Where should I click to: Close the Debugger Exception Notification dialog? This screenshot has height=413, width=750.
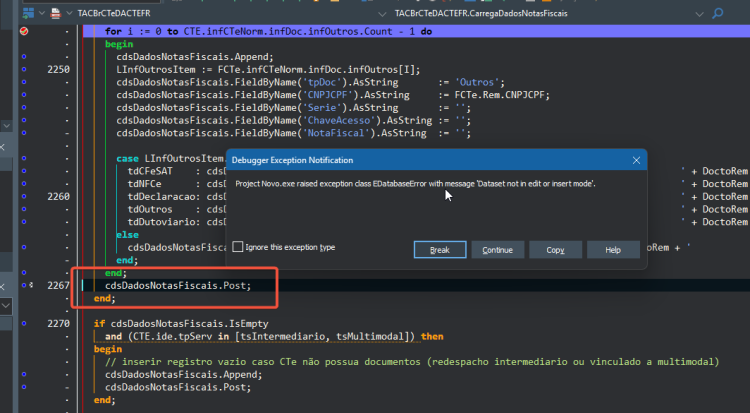(636, 160)
